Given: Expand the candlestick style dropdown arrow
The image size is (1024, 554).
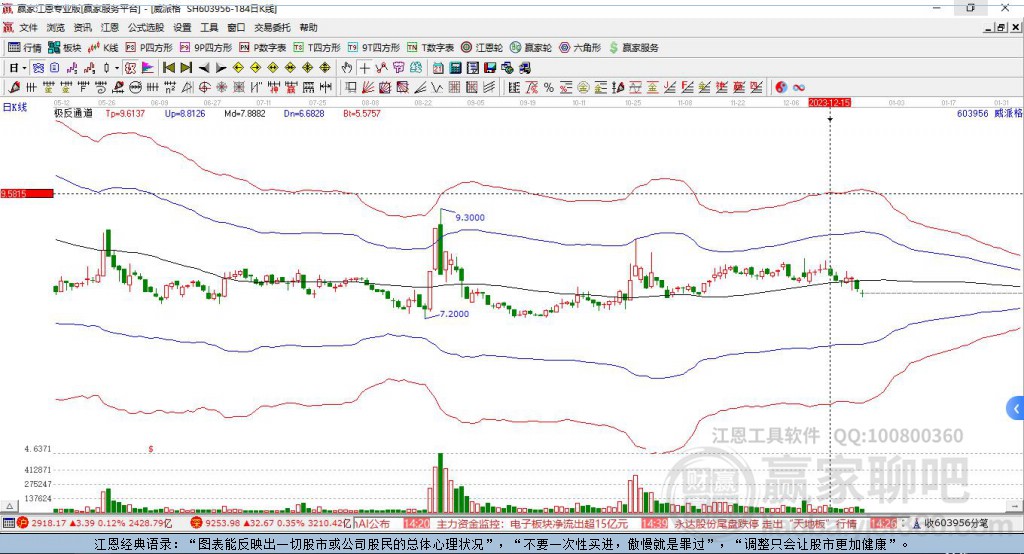Looking at the screenshot, I should point(117,68).
